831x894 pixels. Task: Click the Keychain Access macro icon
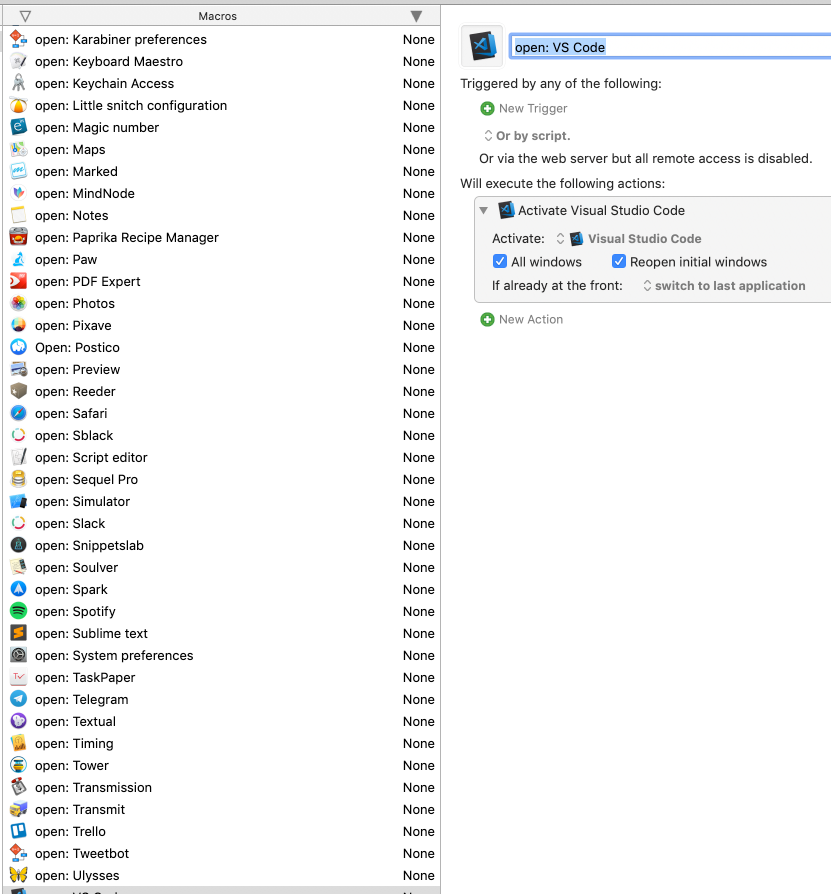point(19,83)
